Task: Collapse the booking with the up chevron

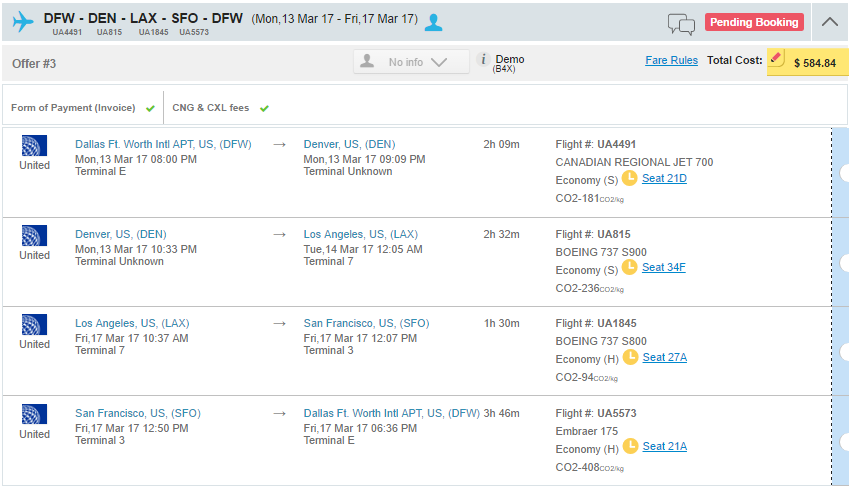Action: (x=830, y=22)
